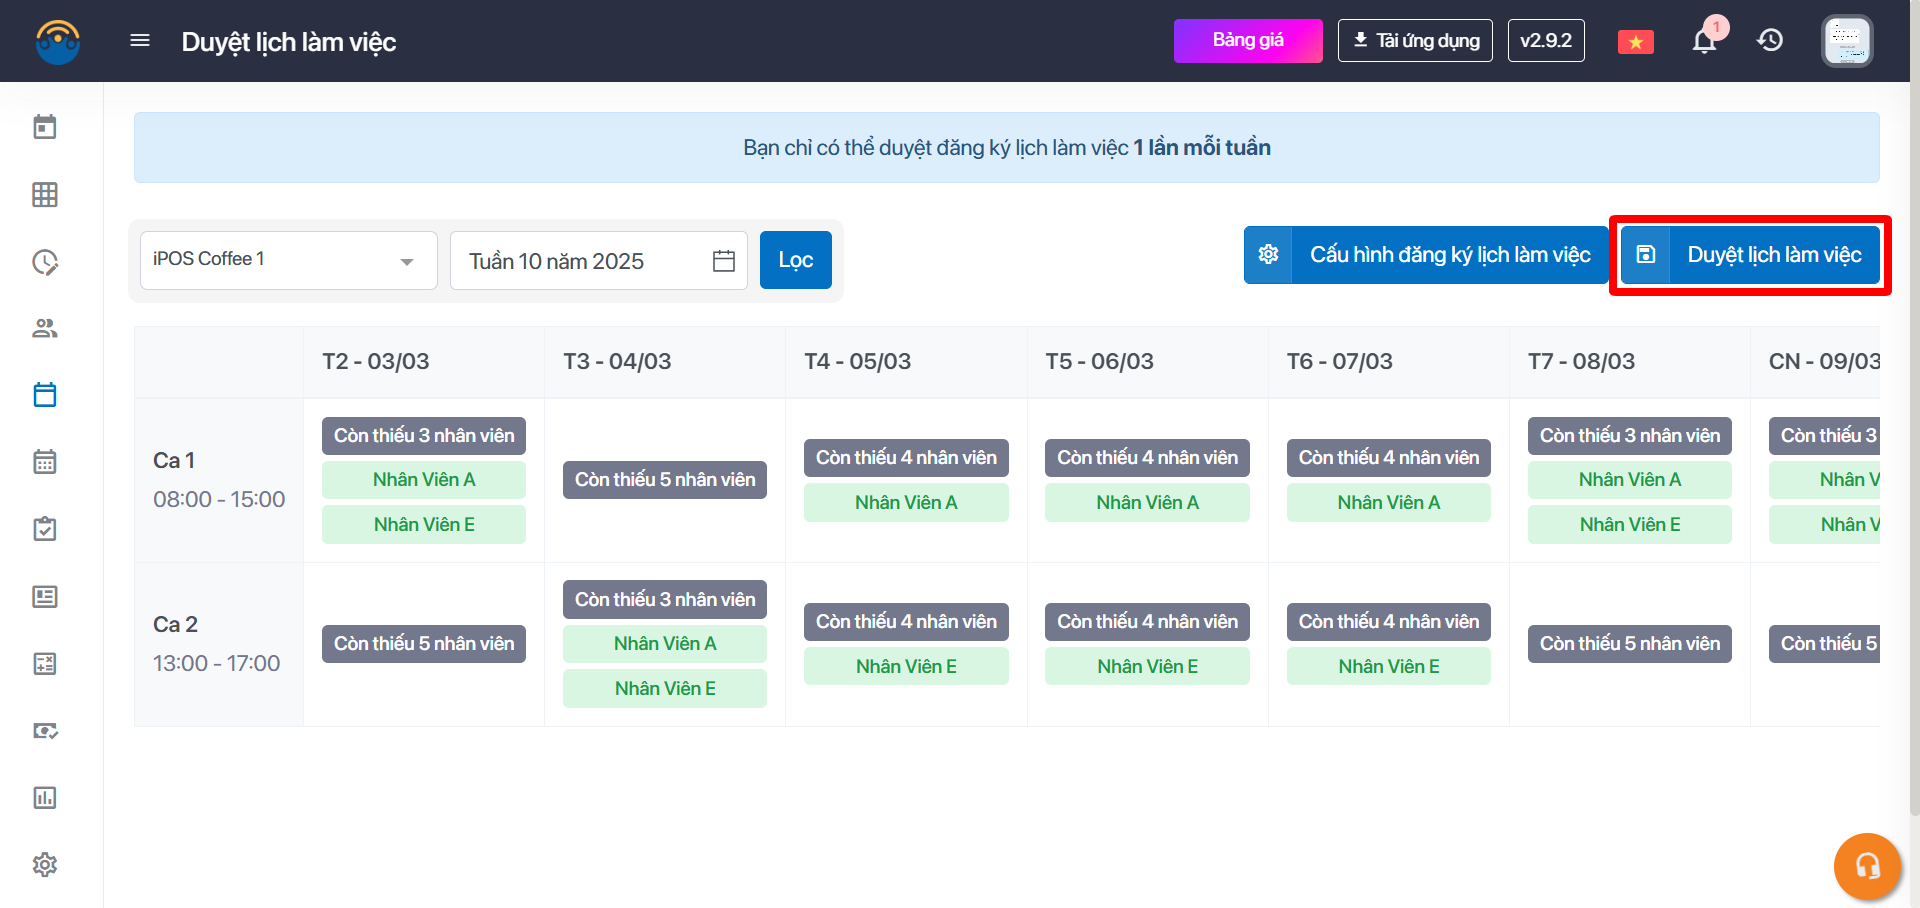Open the support headset chat button
The width and height of the screenshot is (1920, 908).
pos(1866,866)
